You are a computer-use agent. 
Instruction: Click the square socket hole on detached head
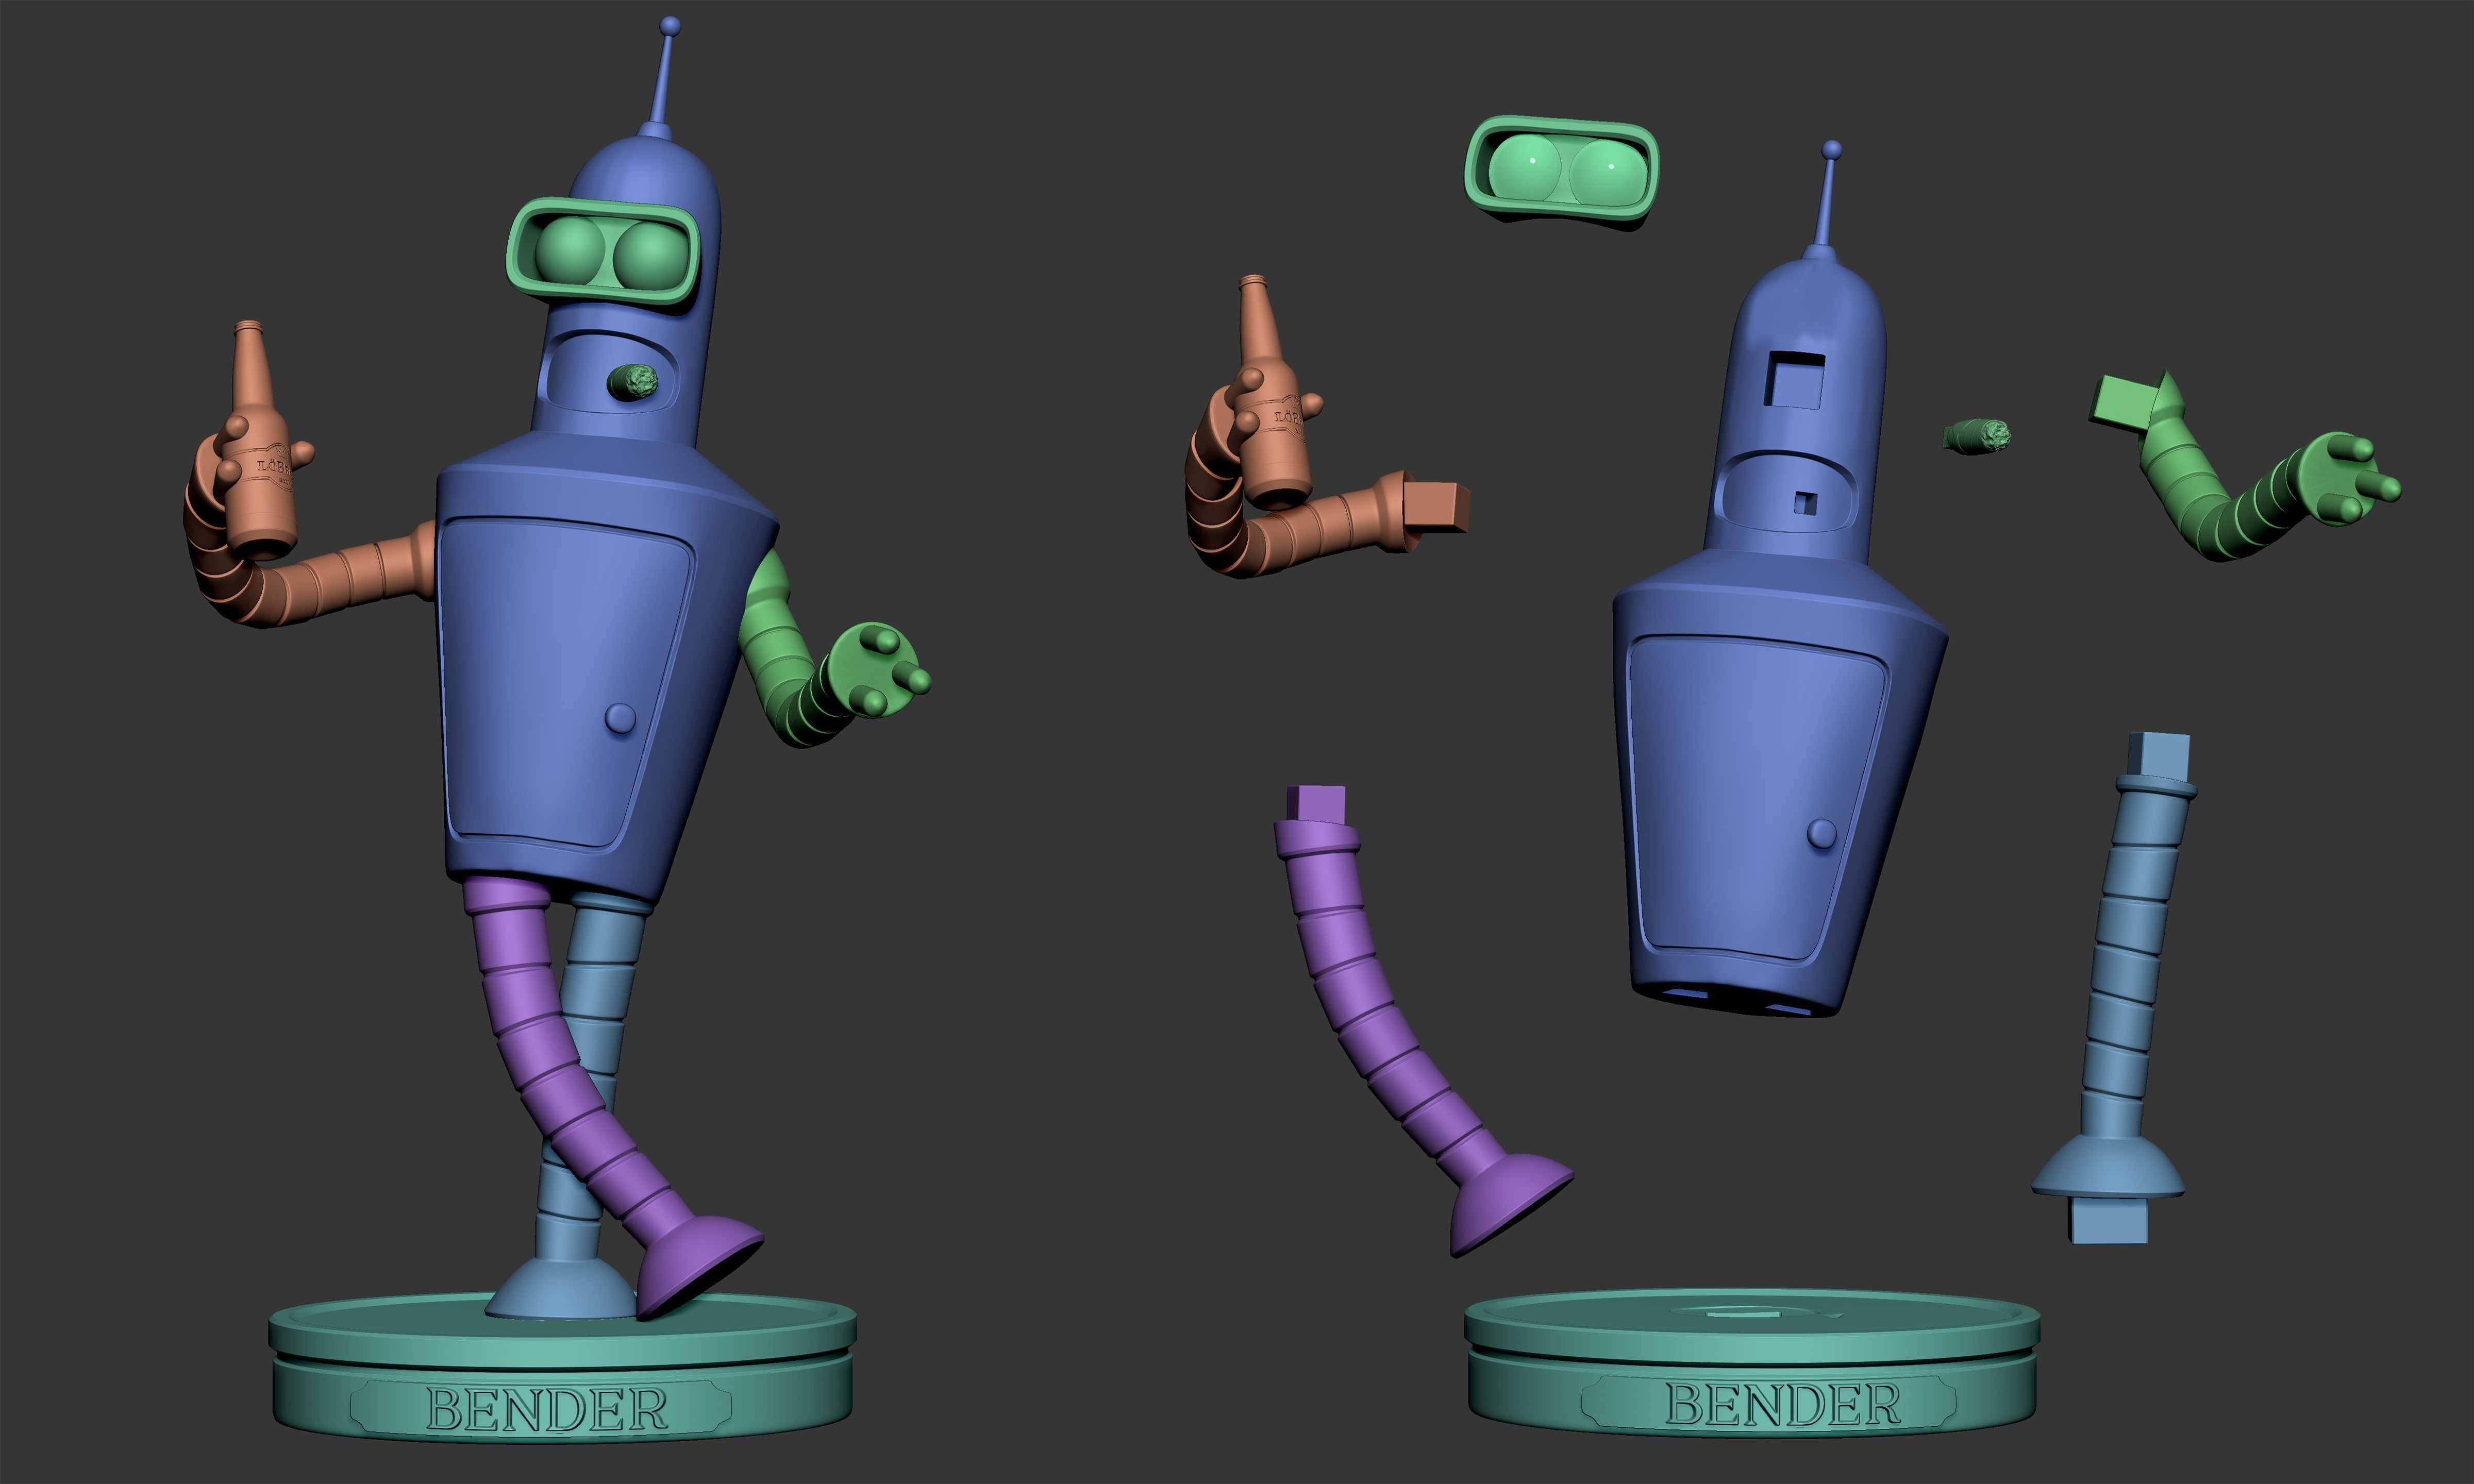point(1795,379)
